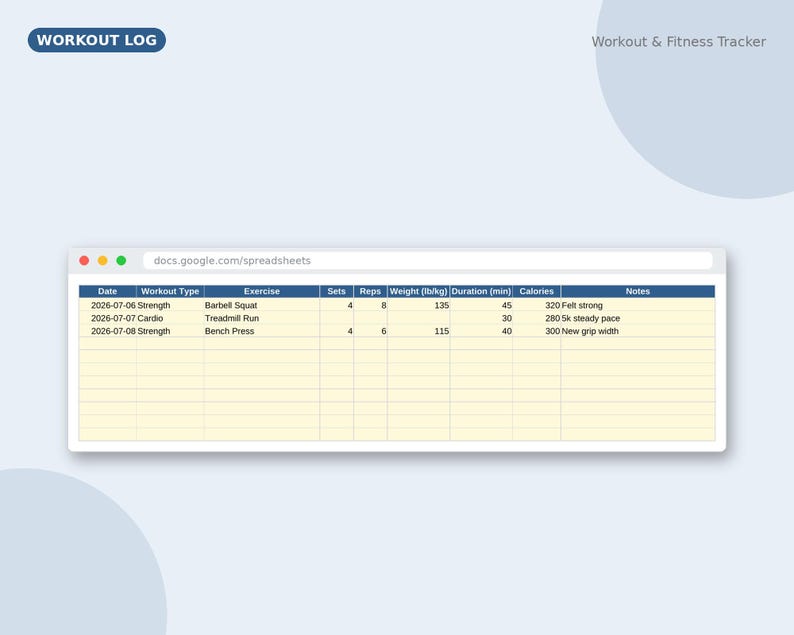Select the Cardio workout type cell
This screenshot has height=635, width=794.
click(x=170, y=318)
